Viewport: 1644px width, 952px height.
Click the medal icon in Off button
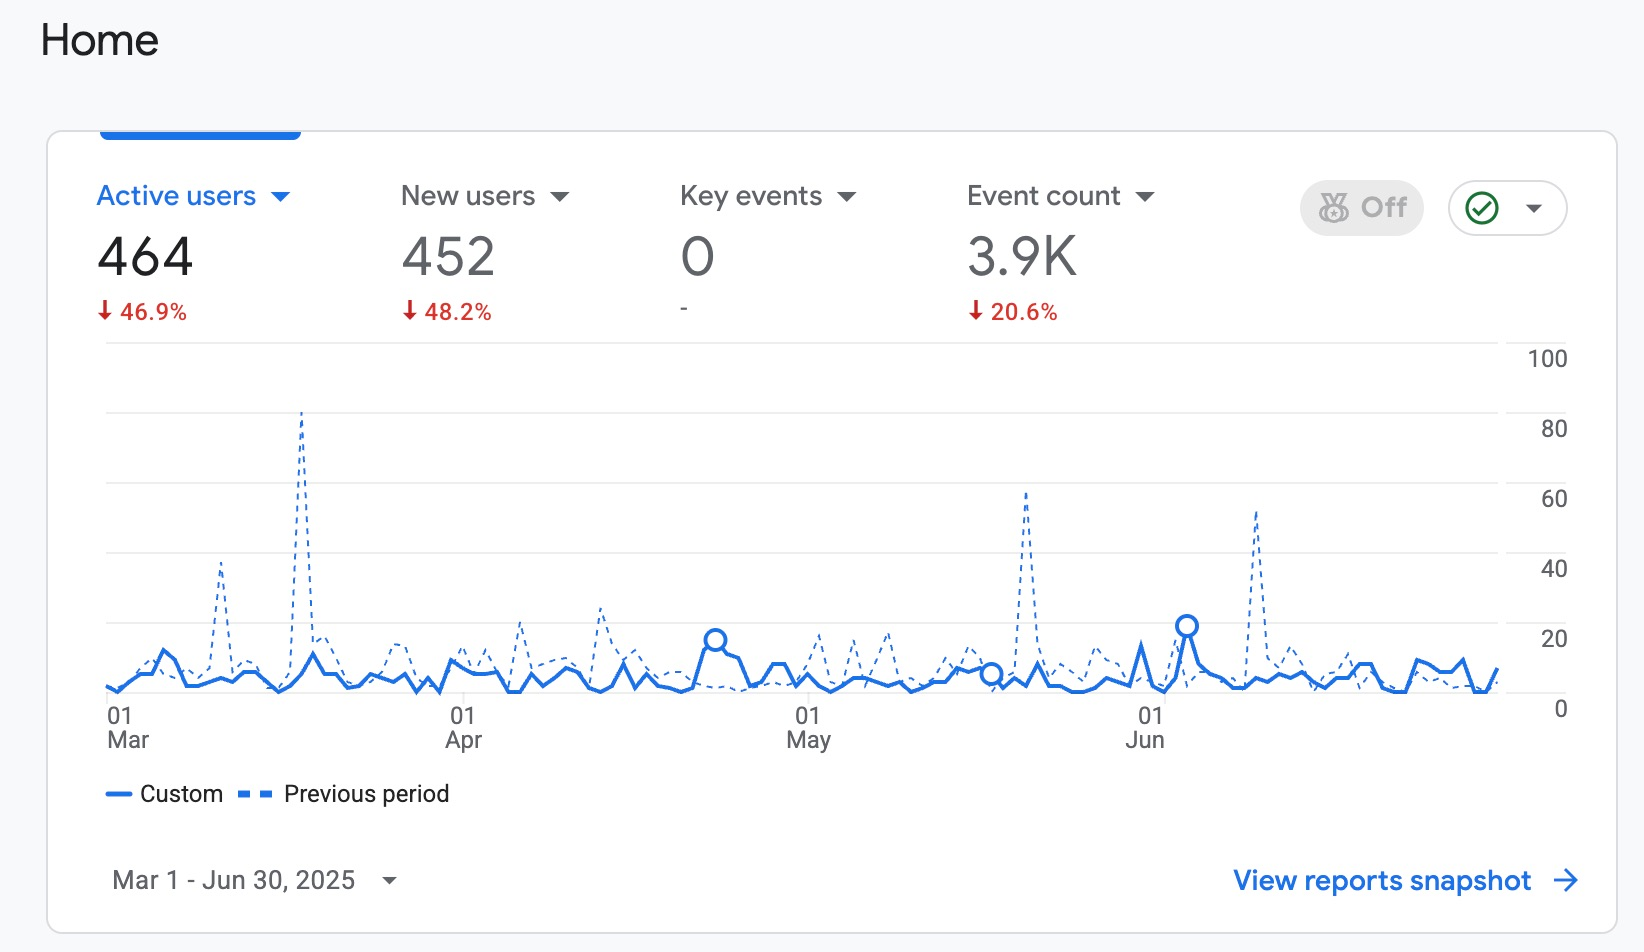[x=1334, y=208]
